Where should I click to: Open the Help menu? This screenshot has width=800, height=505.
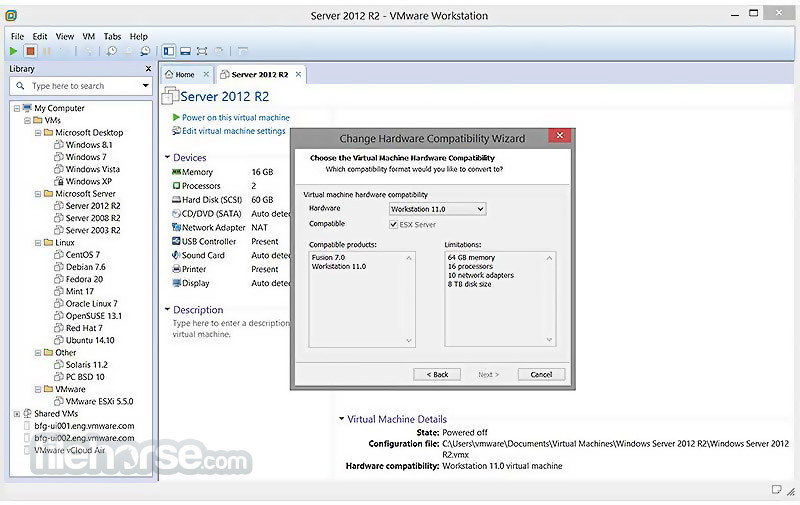(139, 36)
